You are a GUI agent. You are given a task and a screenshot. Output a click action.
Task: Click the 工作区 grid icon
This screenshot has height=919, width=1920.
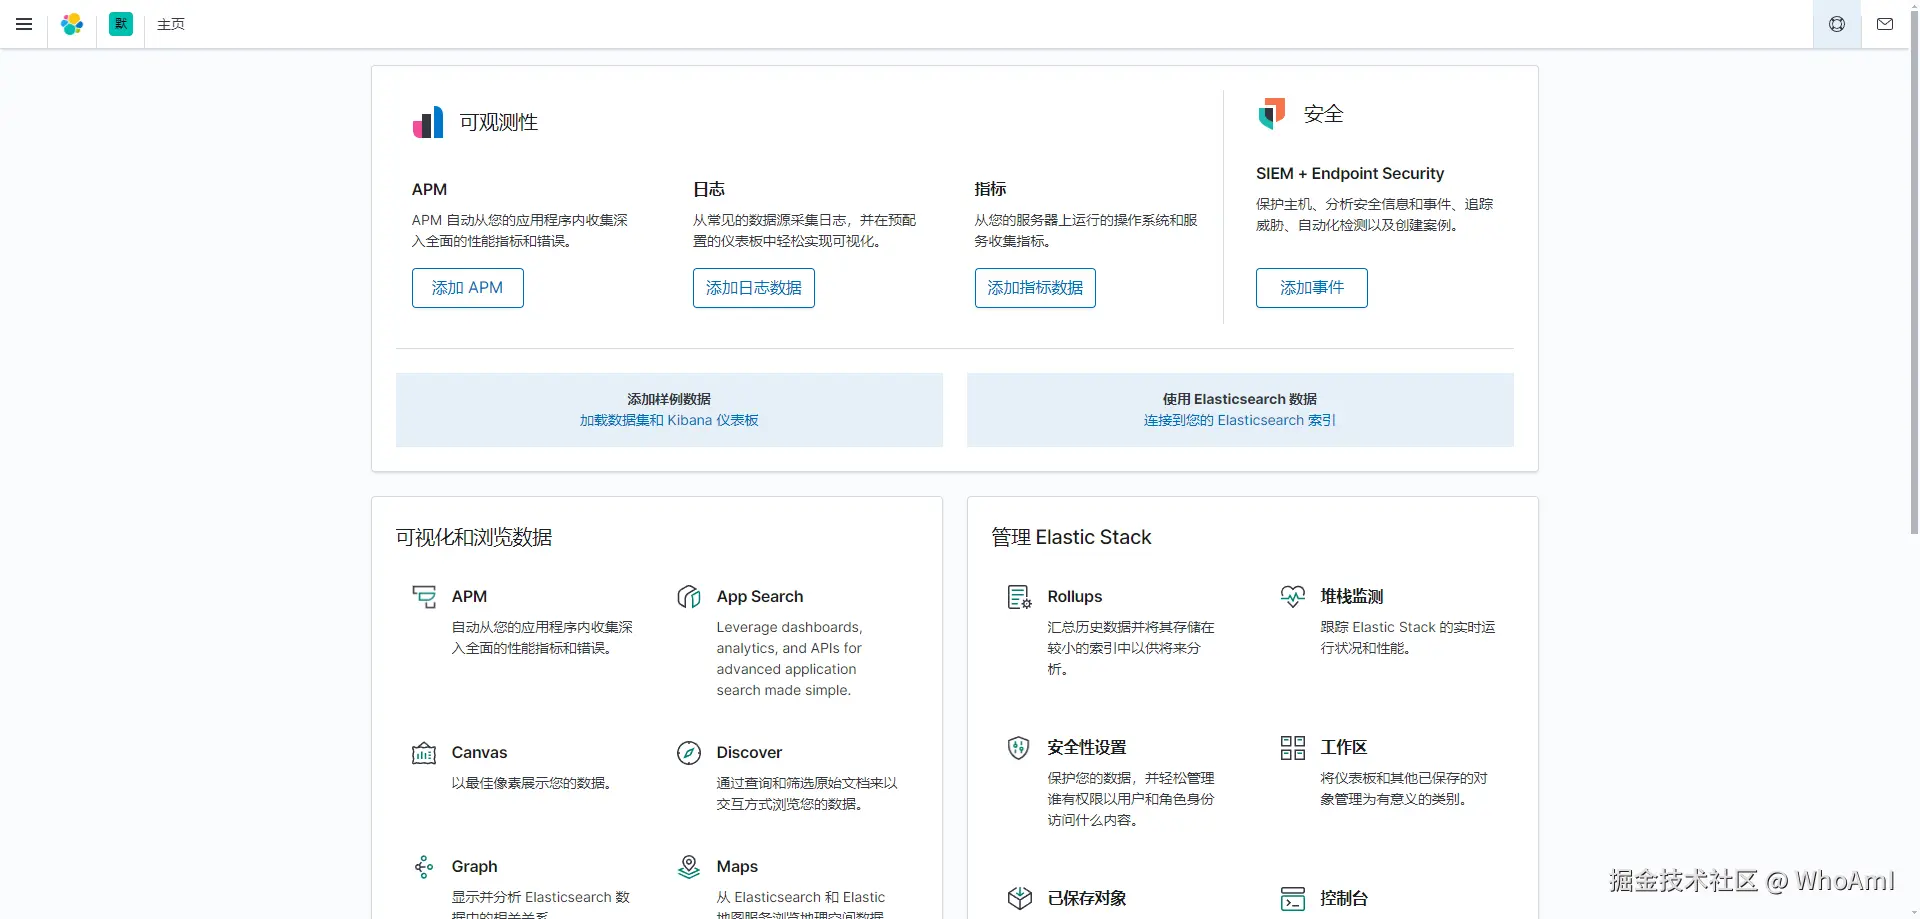tap(1293, 748)
